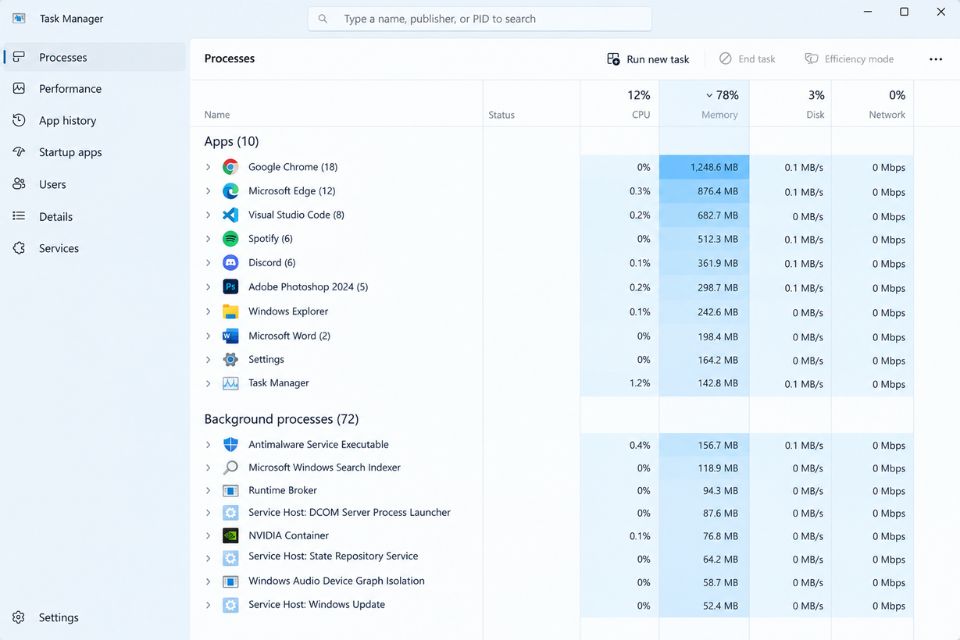Screen dimensions: 960x640
Task: Click the Windows Explorer folder icon
Action: coord(230,311)
